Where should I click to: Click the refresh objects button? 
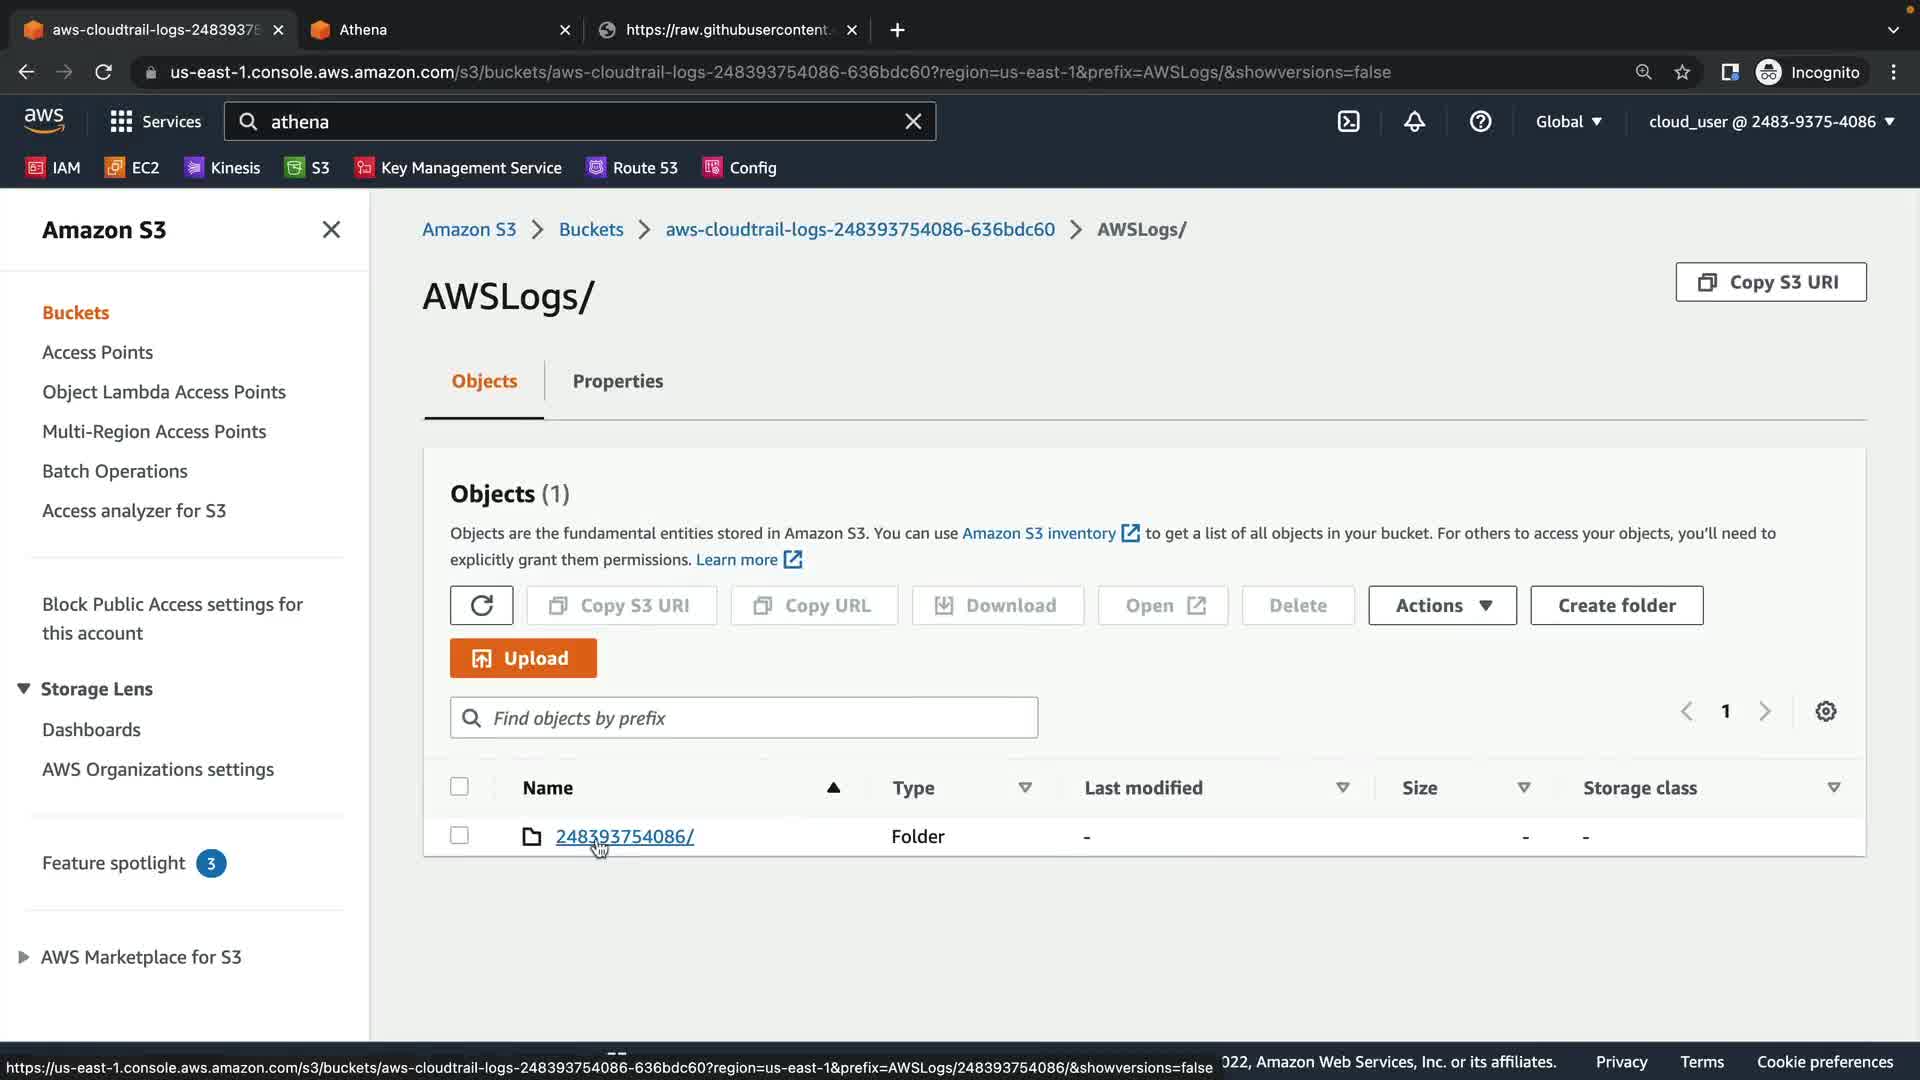point(481,605)
